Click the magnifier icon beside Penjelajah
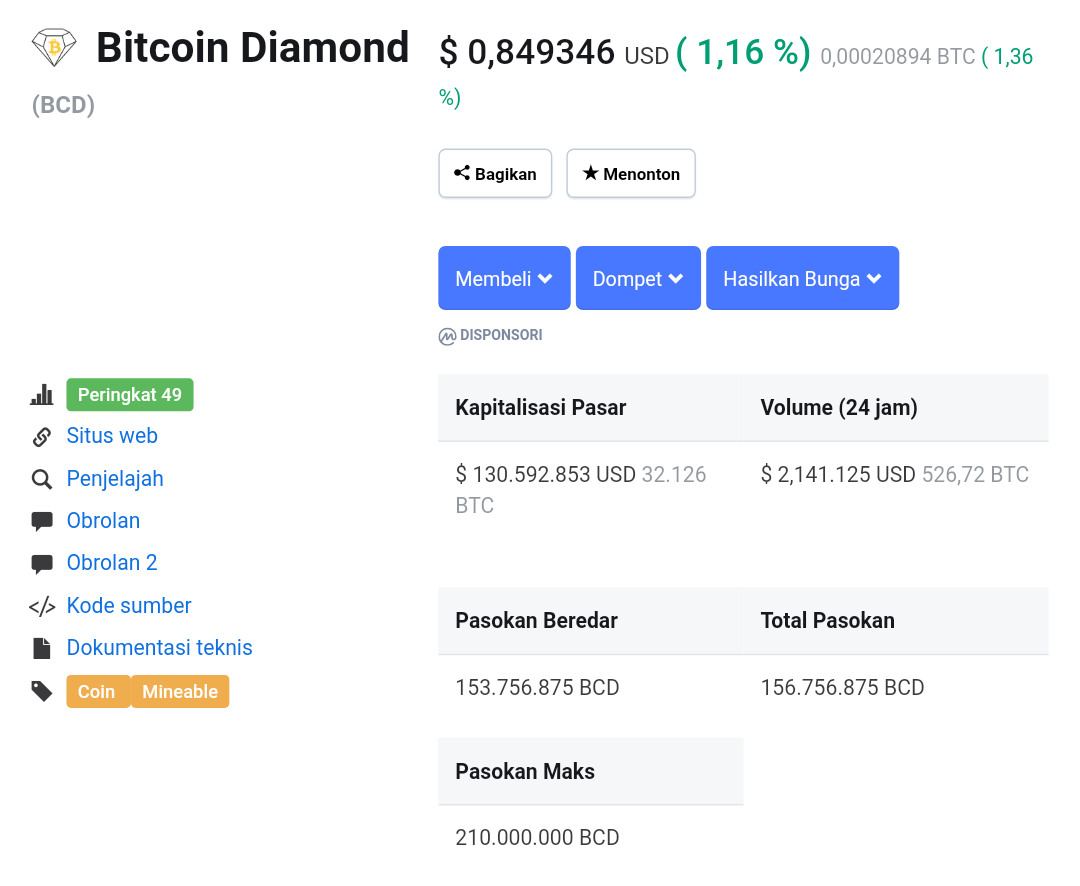1080x886 pixels. point(42,480)
